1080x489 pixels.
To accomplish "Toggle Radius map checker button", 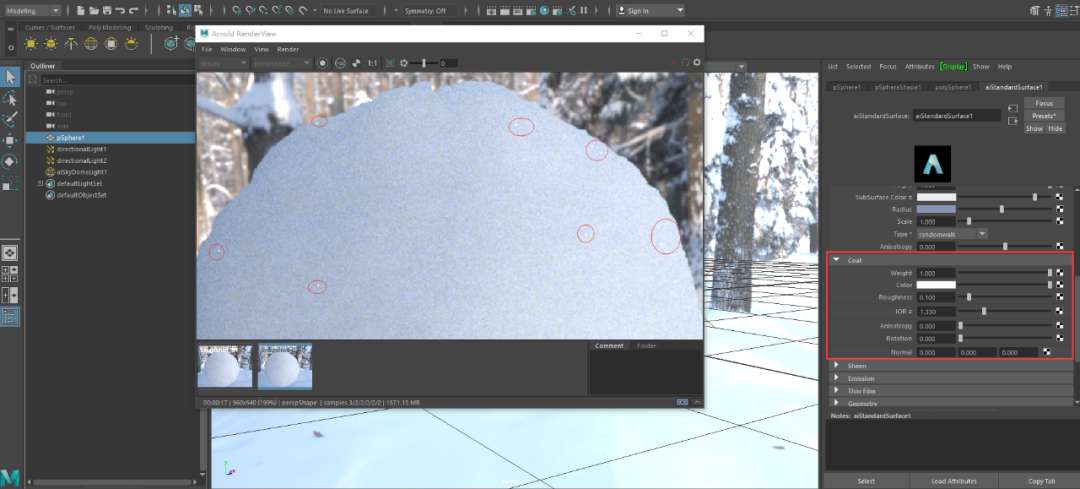I will (x=1059, y=209).
